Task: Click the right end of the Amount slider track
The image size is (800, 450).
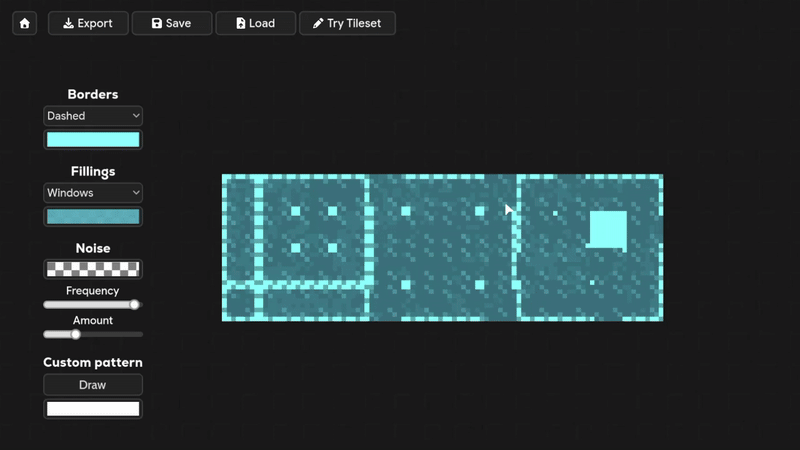Action: tap(140, 334)
